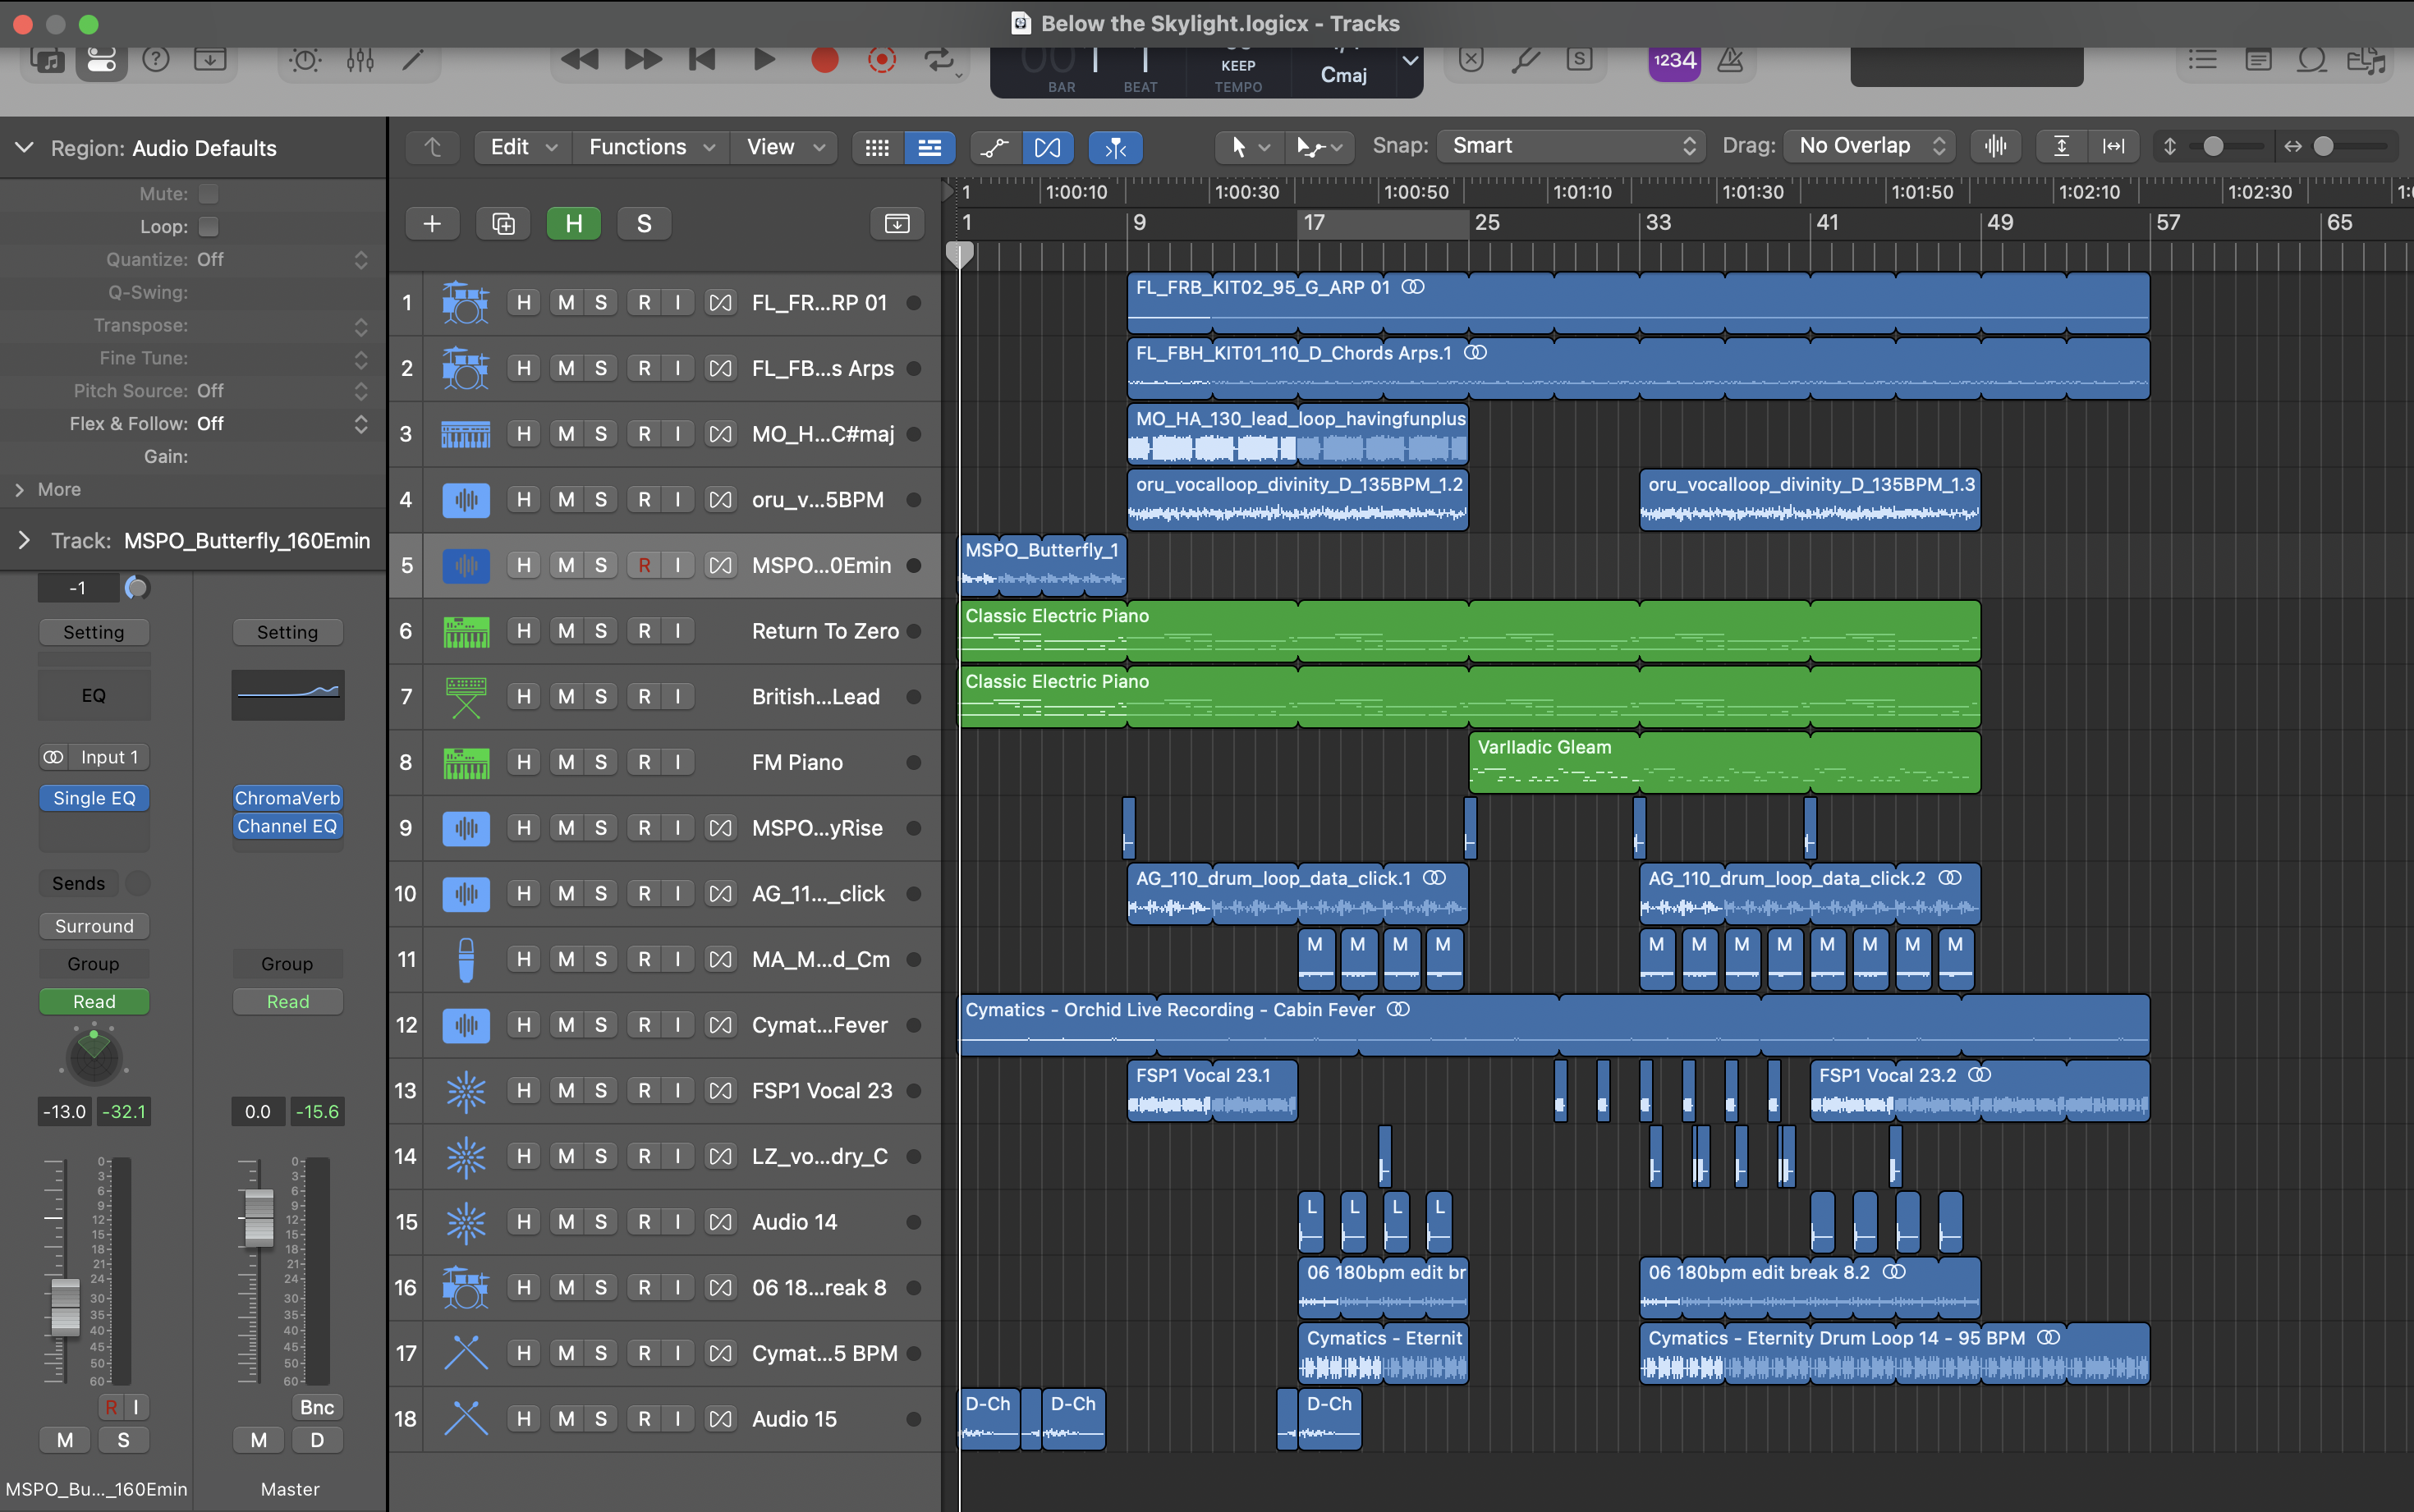Open the Drag No Overlap dropdown
2414x1512 pixels.
(x=1870, y=146)
